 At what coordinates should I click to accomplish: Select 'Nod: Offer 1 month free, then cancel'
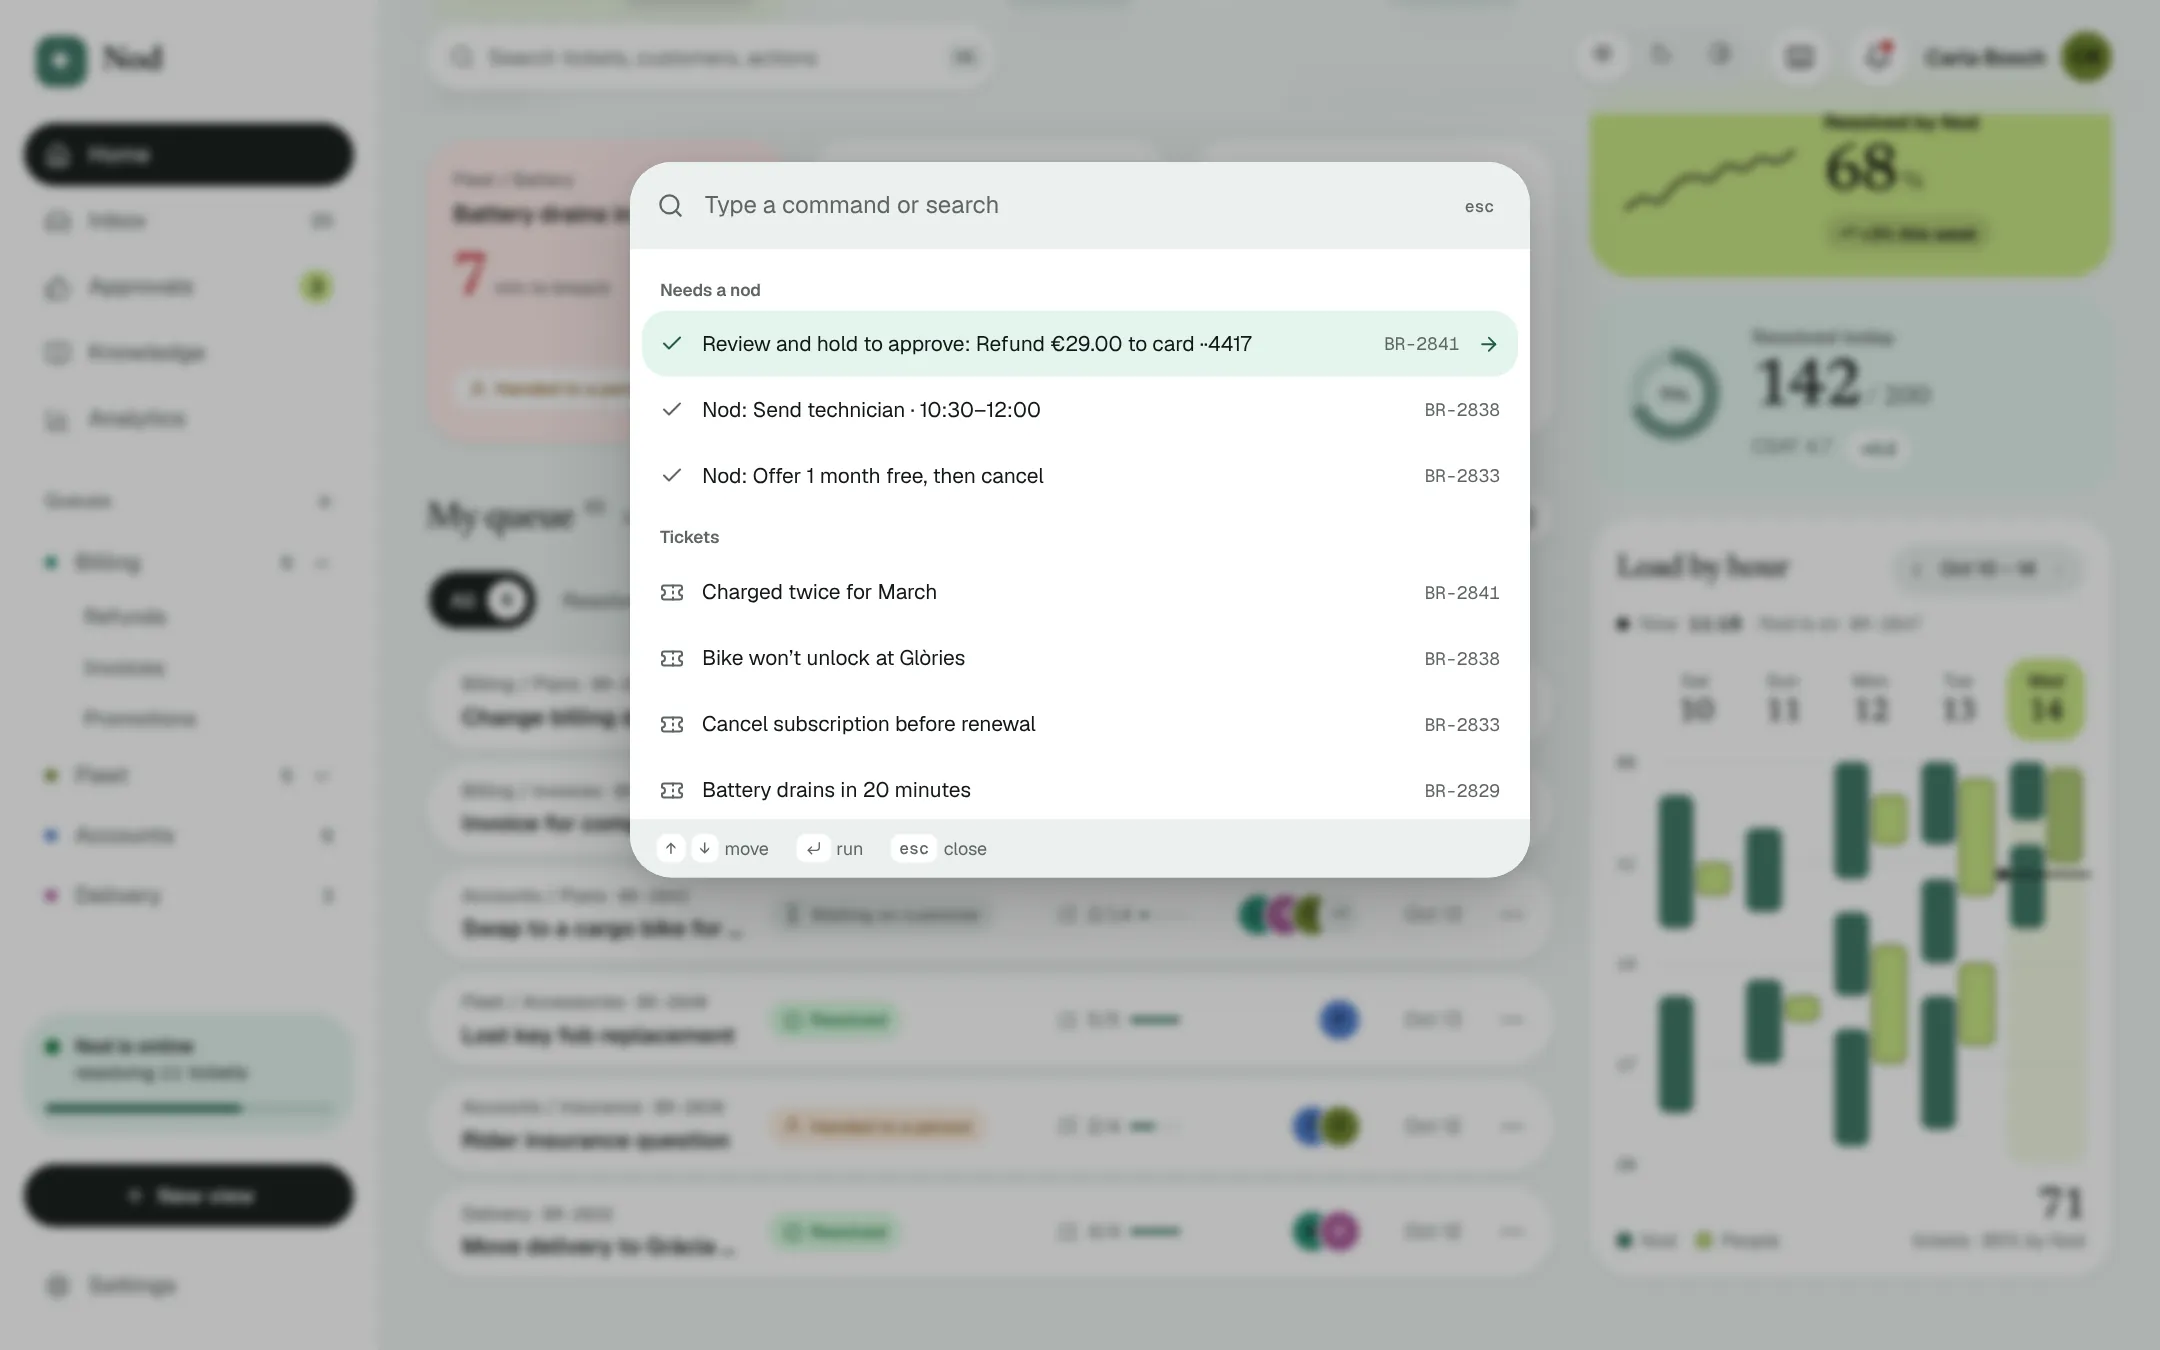1079,476
